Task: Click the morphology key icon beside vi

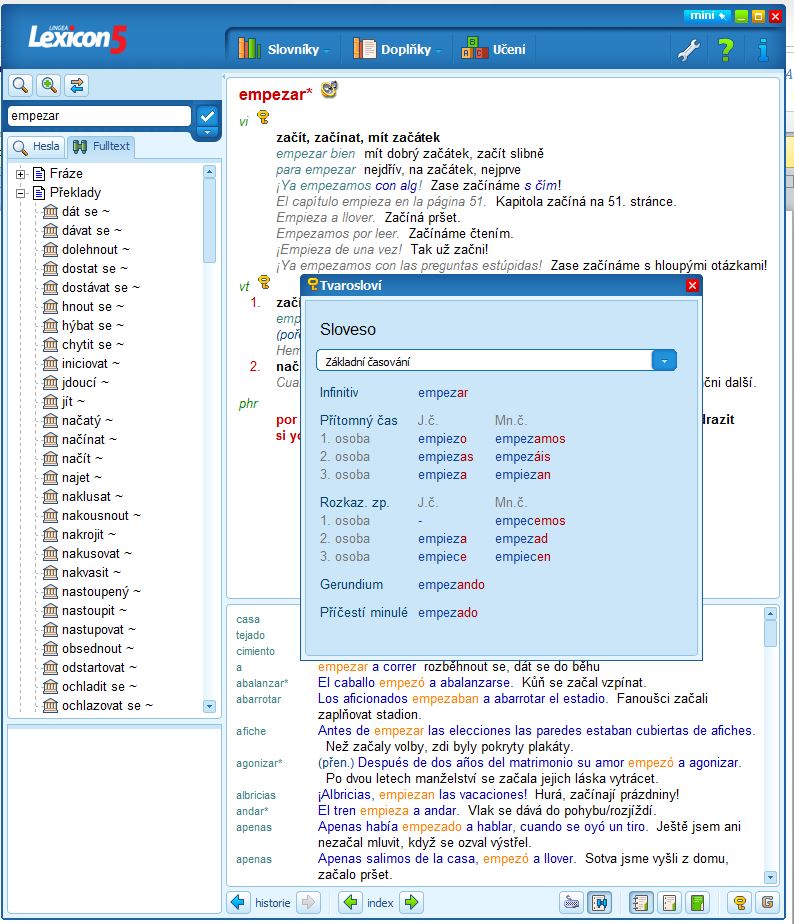Action: 263,117
